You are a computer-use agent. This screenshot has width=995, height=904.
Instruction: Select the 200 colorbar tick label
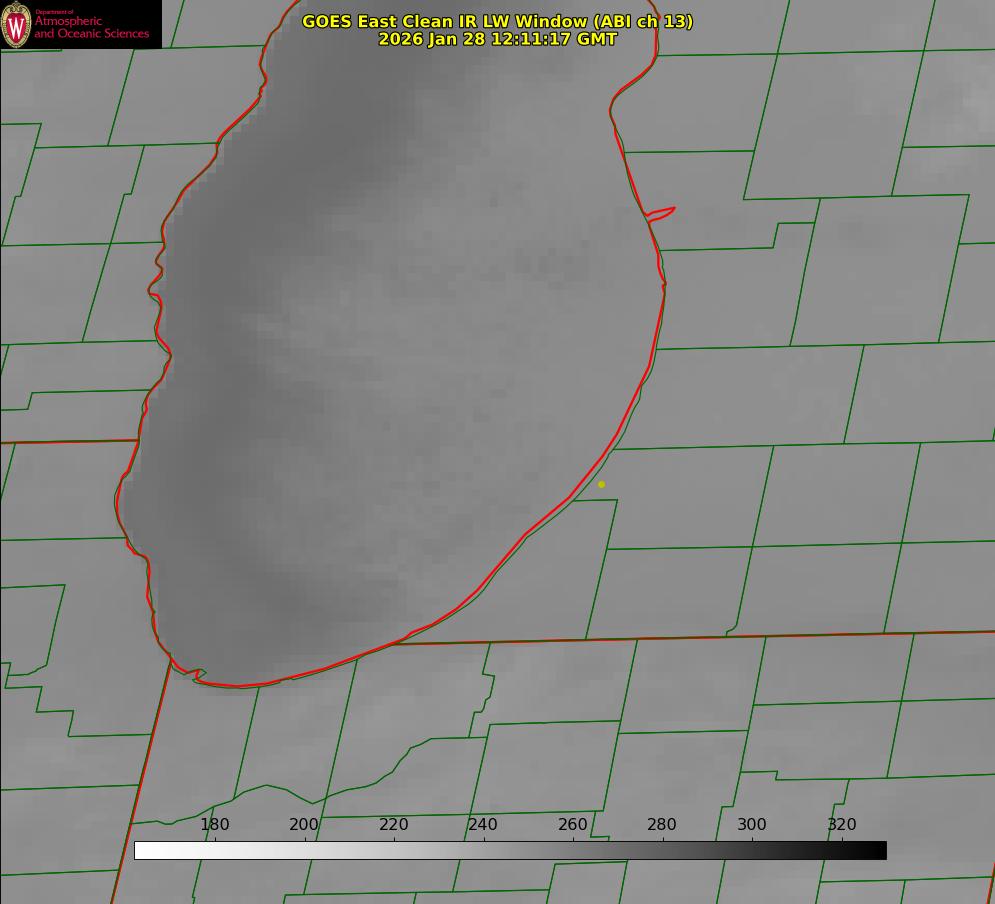(x=304, y=825)
